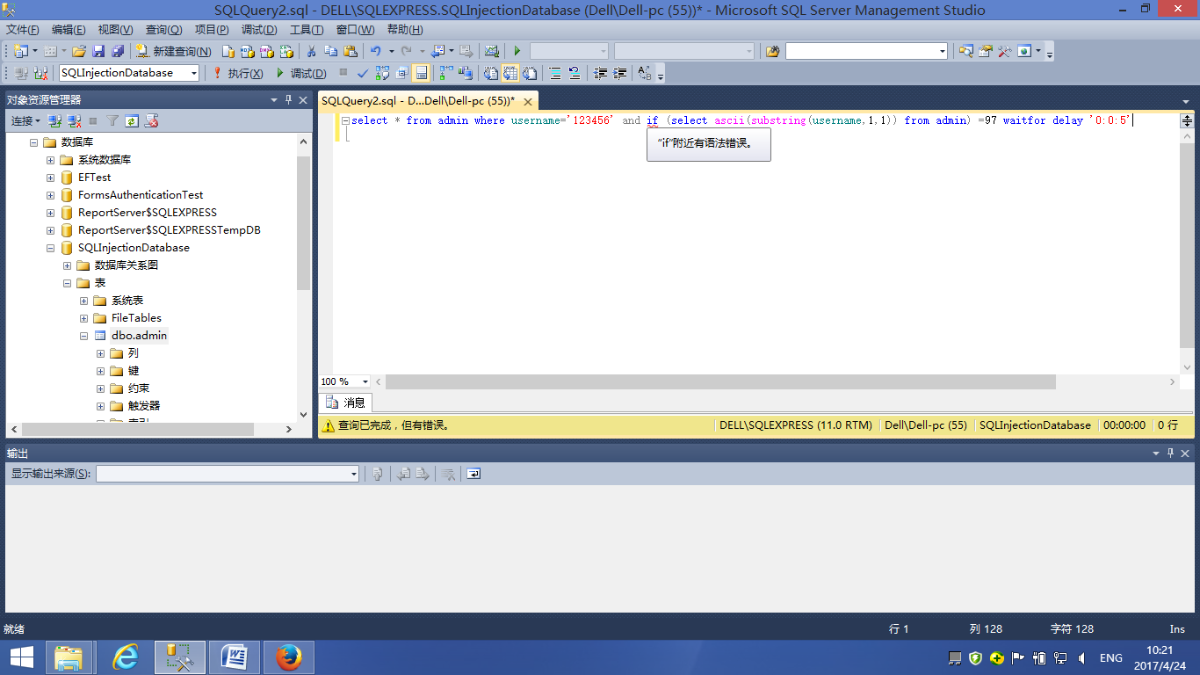Click the Paste clipboard icon
The height and width of the screenshot is (675, 1200).
tap(350, 50)
